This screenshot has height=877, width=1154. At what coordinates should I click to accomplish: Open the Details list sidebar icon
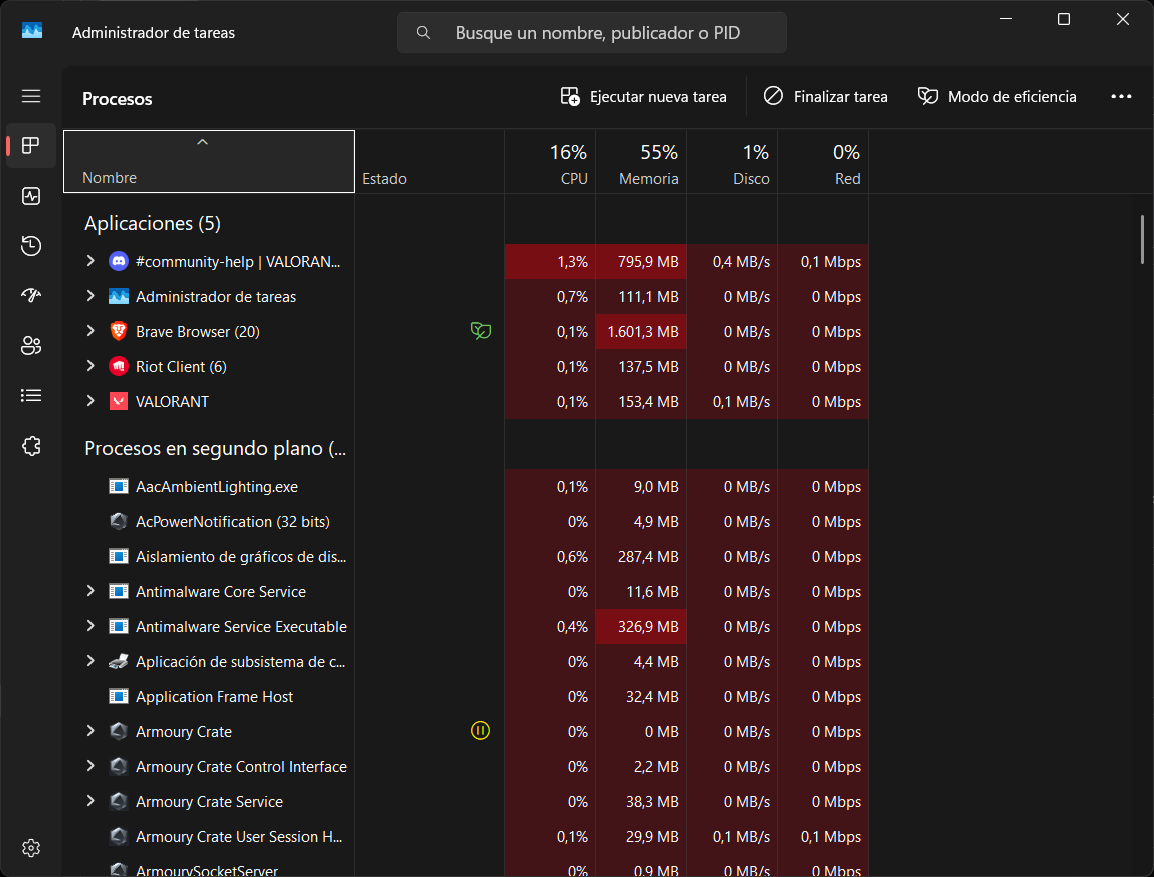tap(31, 396)
